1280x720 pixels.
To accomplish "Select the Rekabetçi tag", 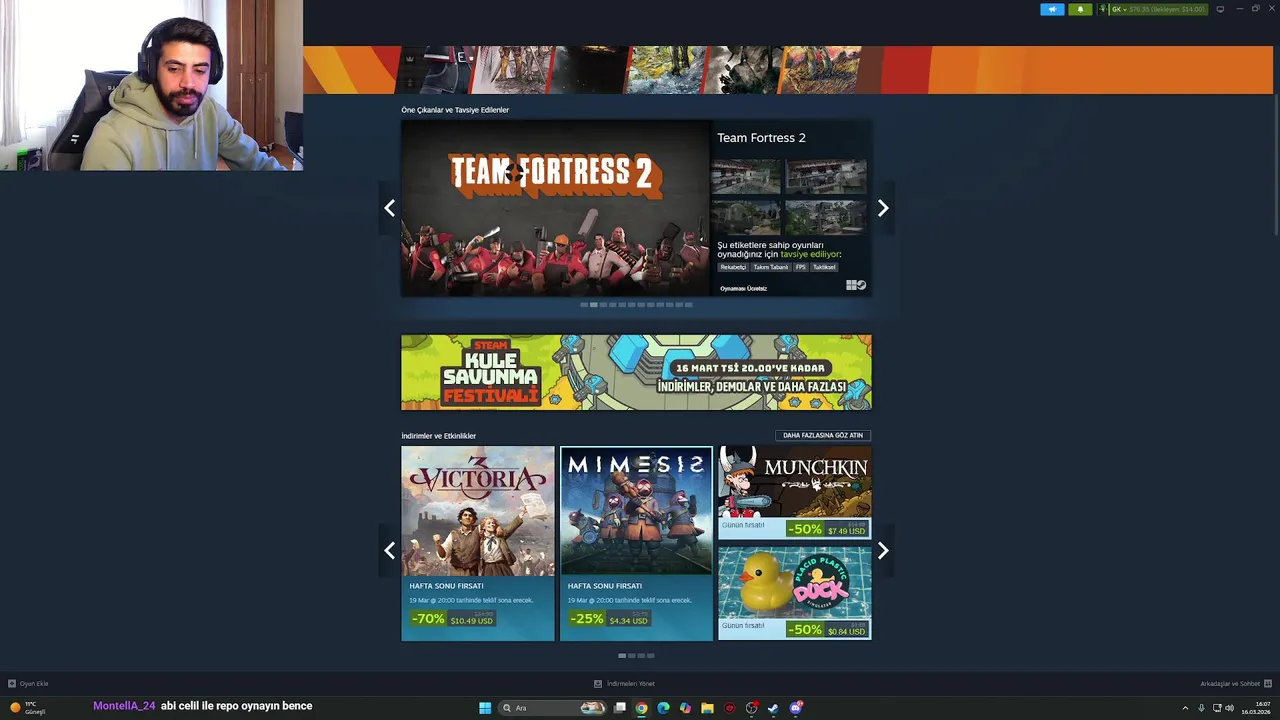I will 733,267.
